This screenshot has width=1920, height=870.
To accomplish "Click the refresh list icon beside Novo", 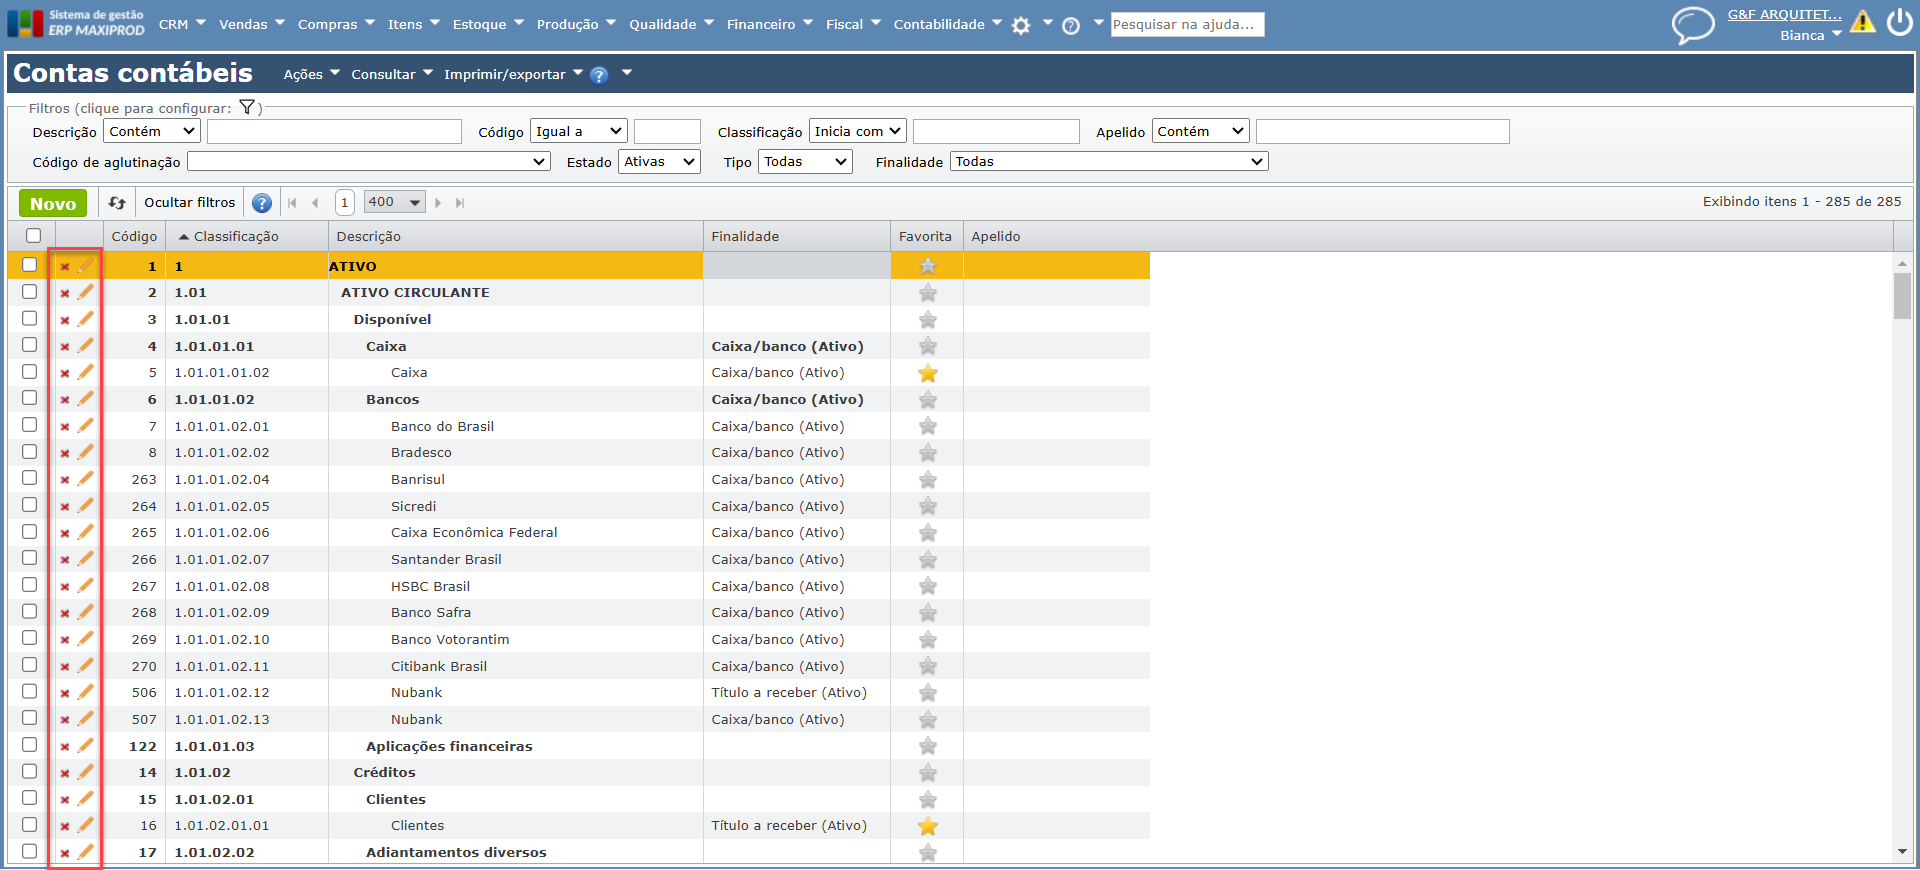I will [117, 203].
